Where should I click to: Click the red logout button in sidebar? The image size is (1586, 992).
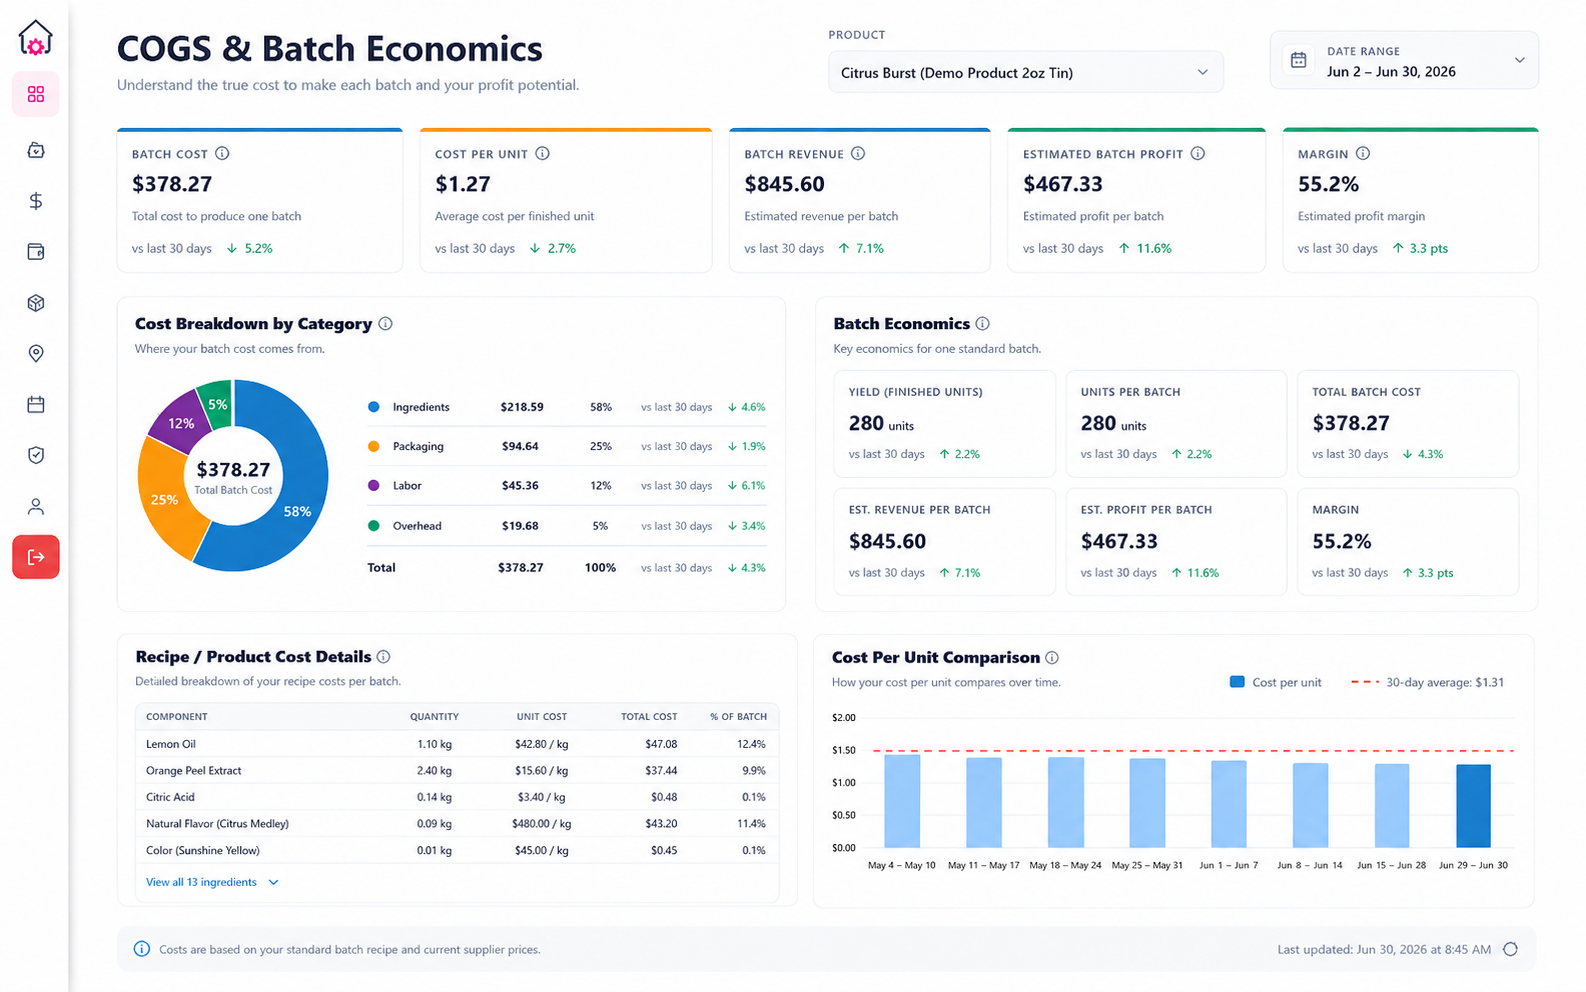tap(36, 557)
